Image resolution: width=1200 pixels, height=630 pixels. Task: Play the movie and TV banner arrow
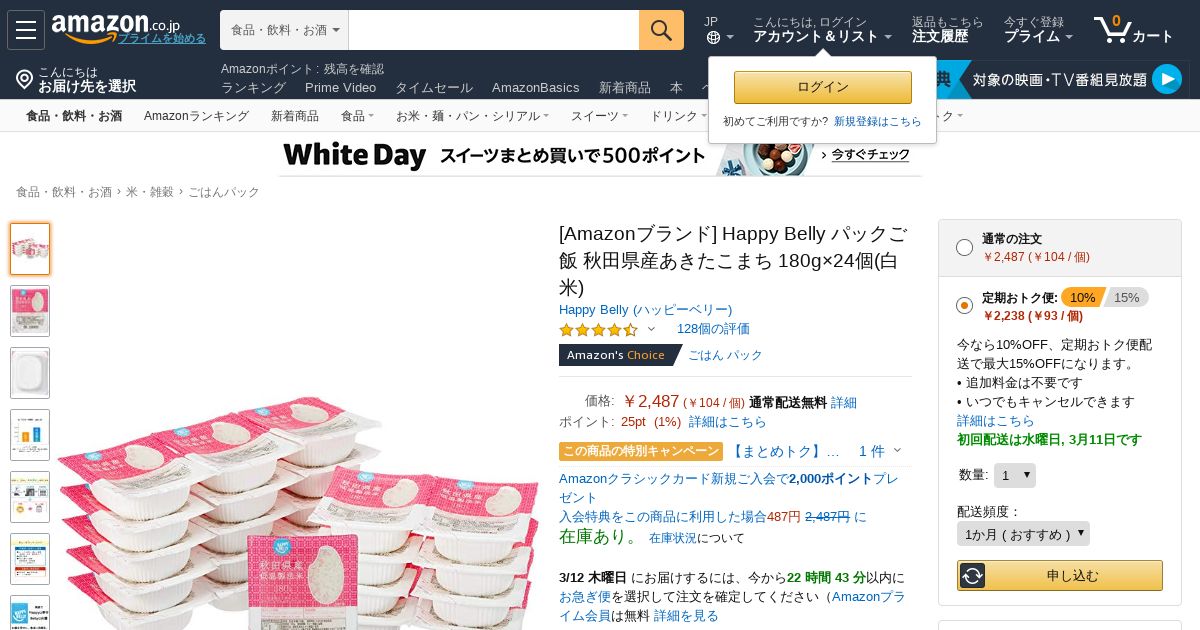[1166, 79]
